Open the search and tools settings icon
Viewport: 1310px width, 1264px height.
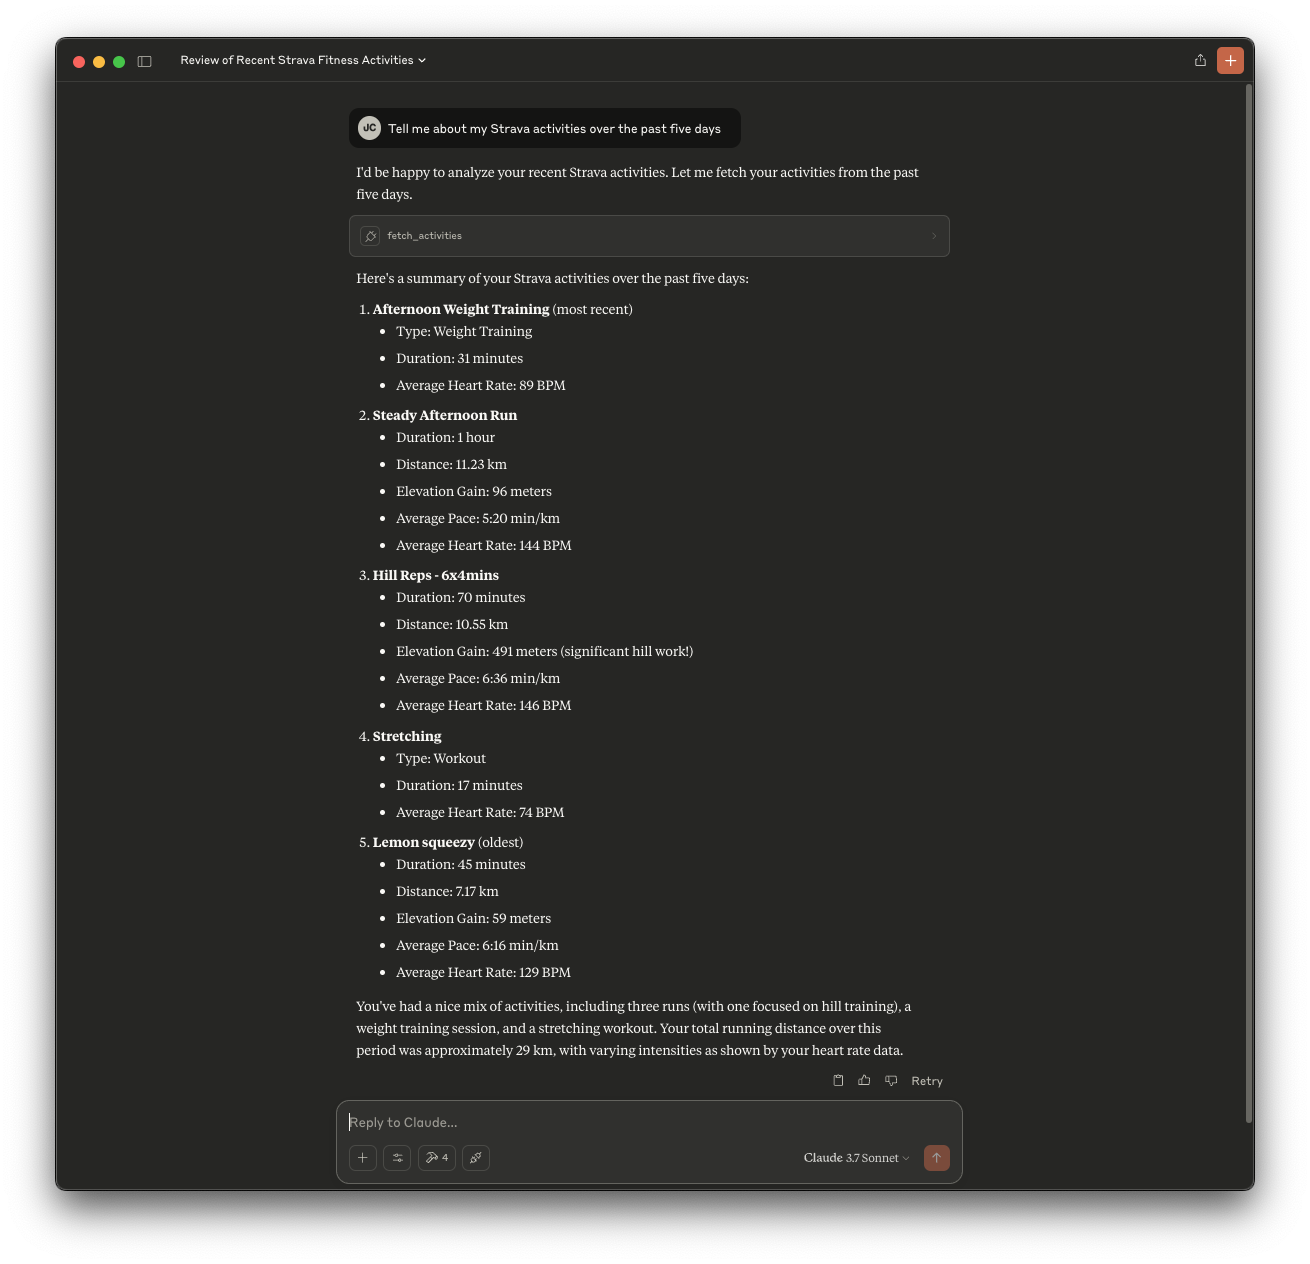click(397, 1158)
